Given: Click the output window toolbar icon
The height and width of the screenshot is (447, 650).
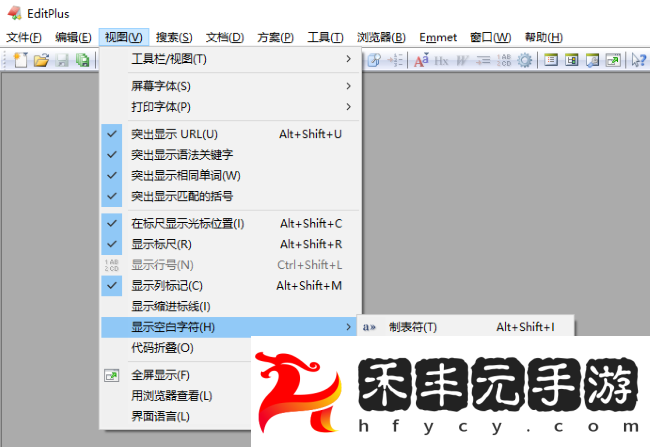Looking at the screenshot, I should pyautogui.click(x=592, y=61).
